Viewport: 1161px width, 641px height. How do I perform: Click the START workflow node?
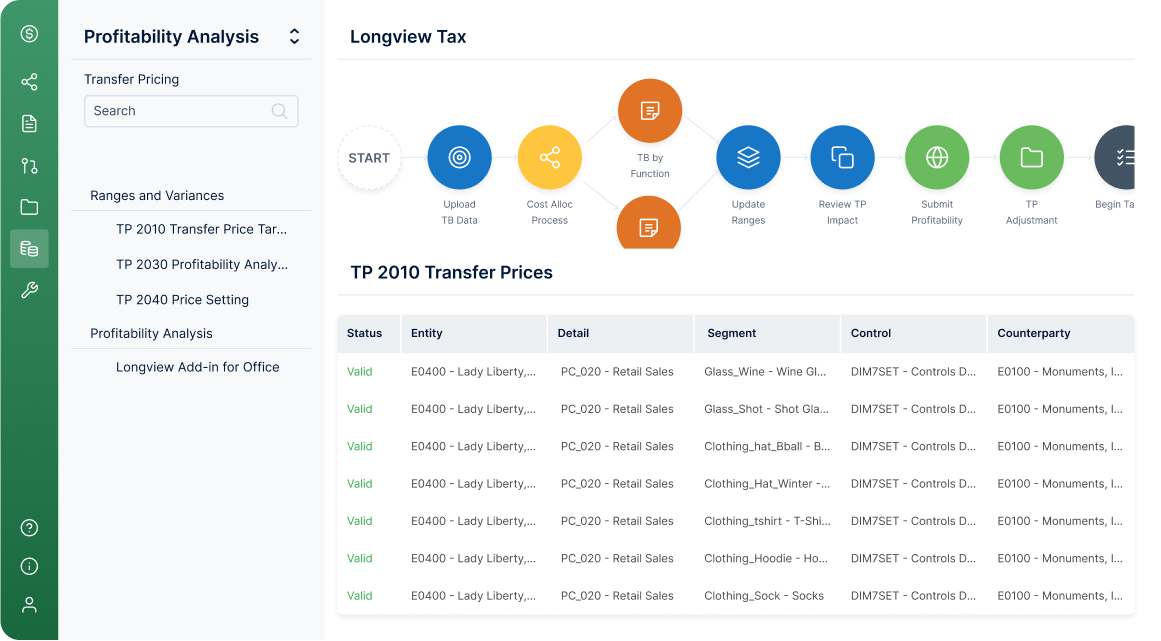pyautogui.click(x=369, y=158)
